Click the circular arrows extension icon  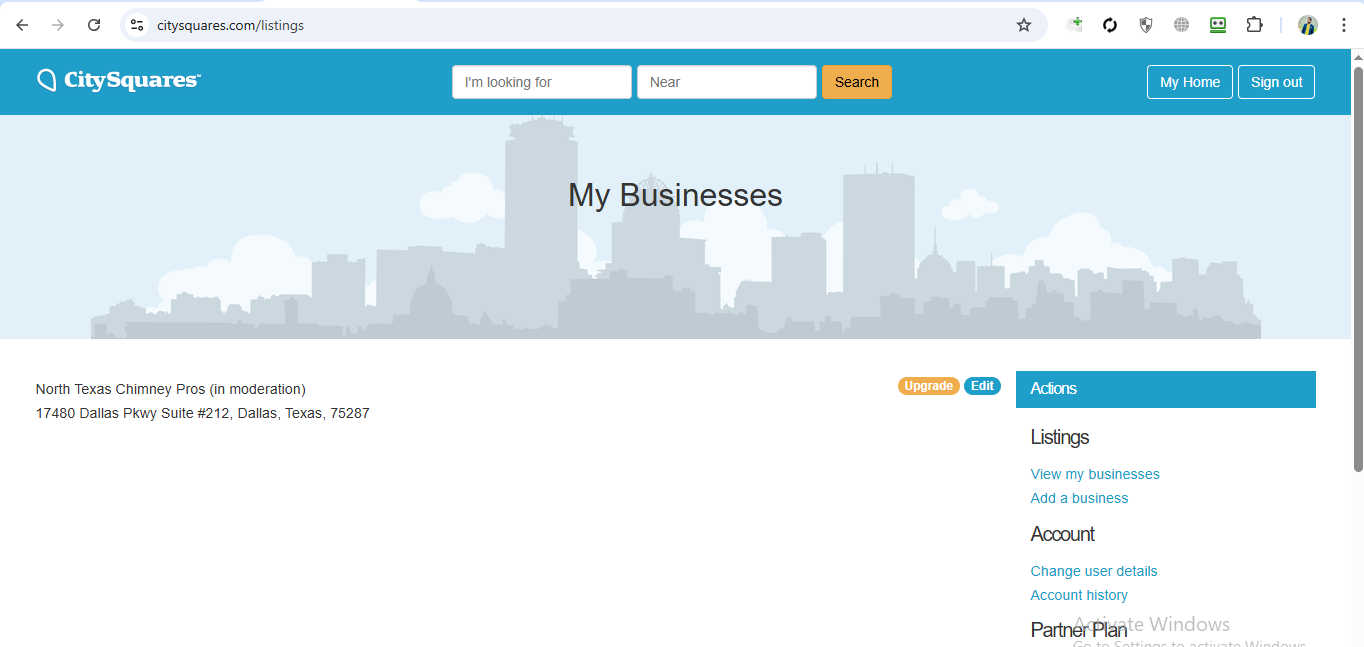[1110, 25]
